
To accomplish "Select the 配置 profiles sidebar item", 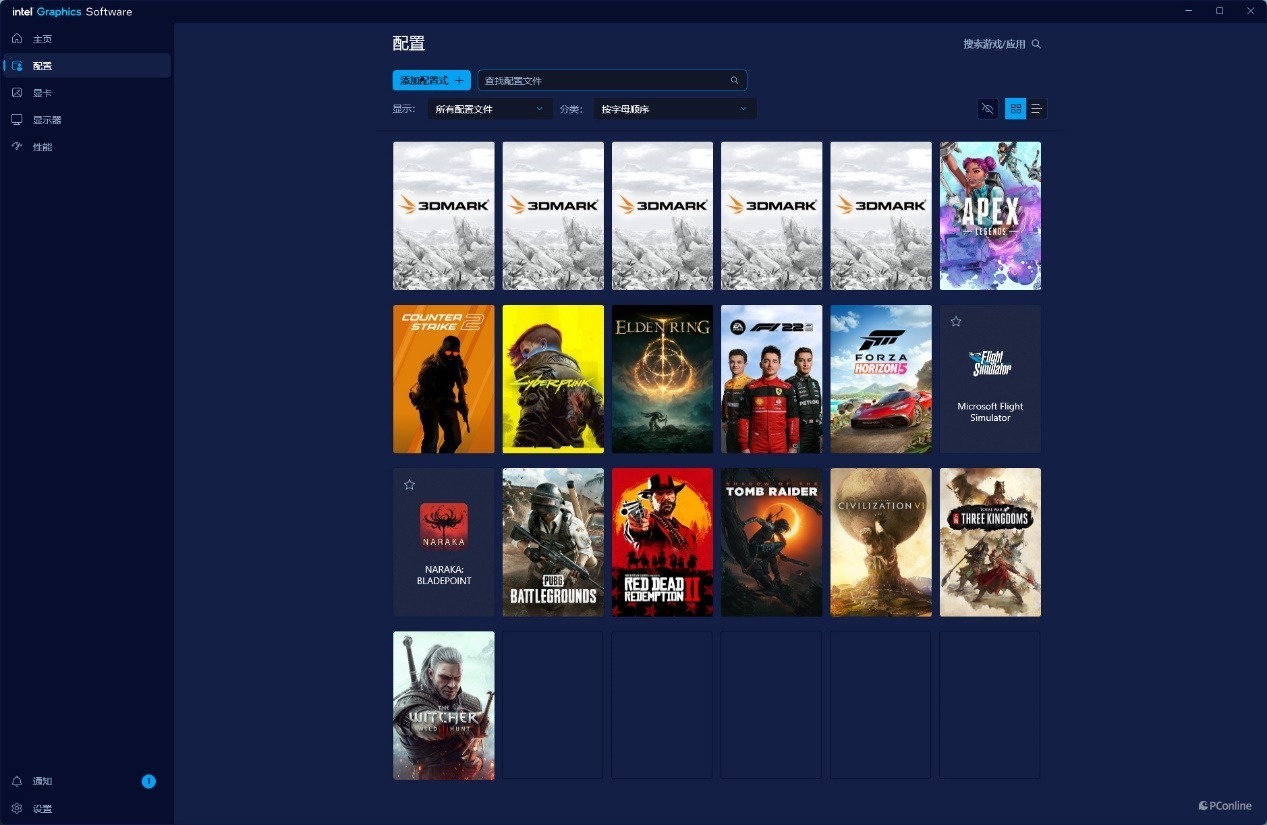I will coord(87,65).
